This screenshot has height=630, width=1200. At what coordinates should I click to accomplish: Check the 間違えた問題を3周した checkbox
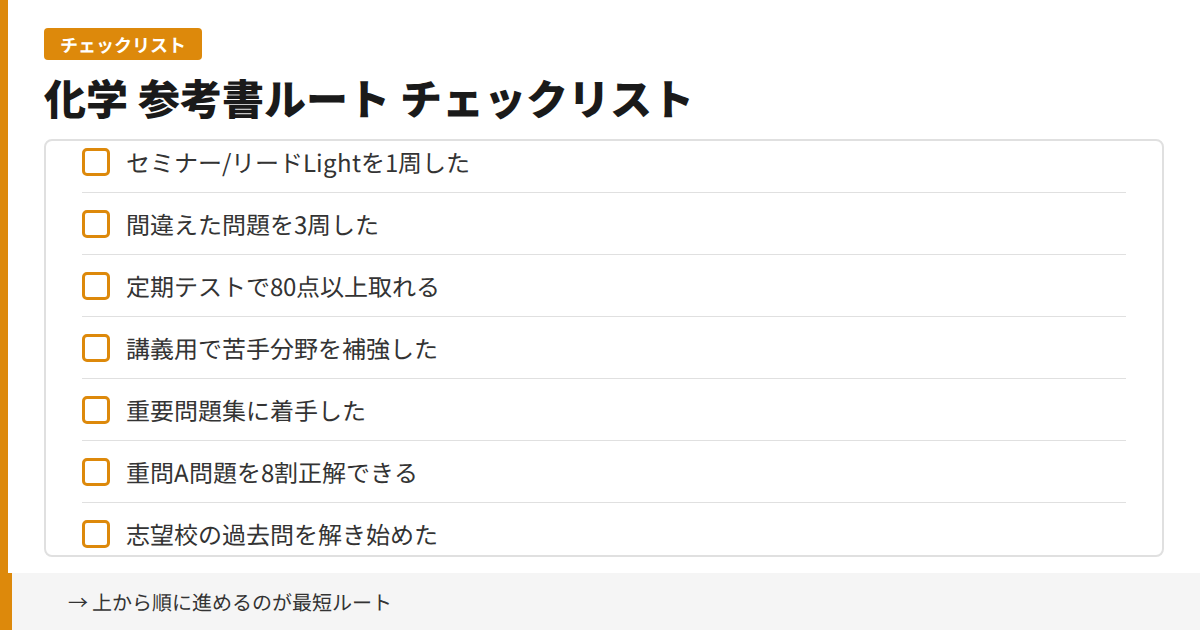coord(95,224)
